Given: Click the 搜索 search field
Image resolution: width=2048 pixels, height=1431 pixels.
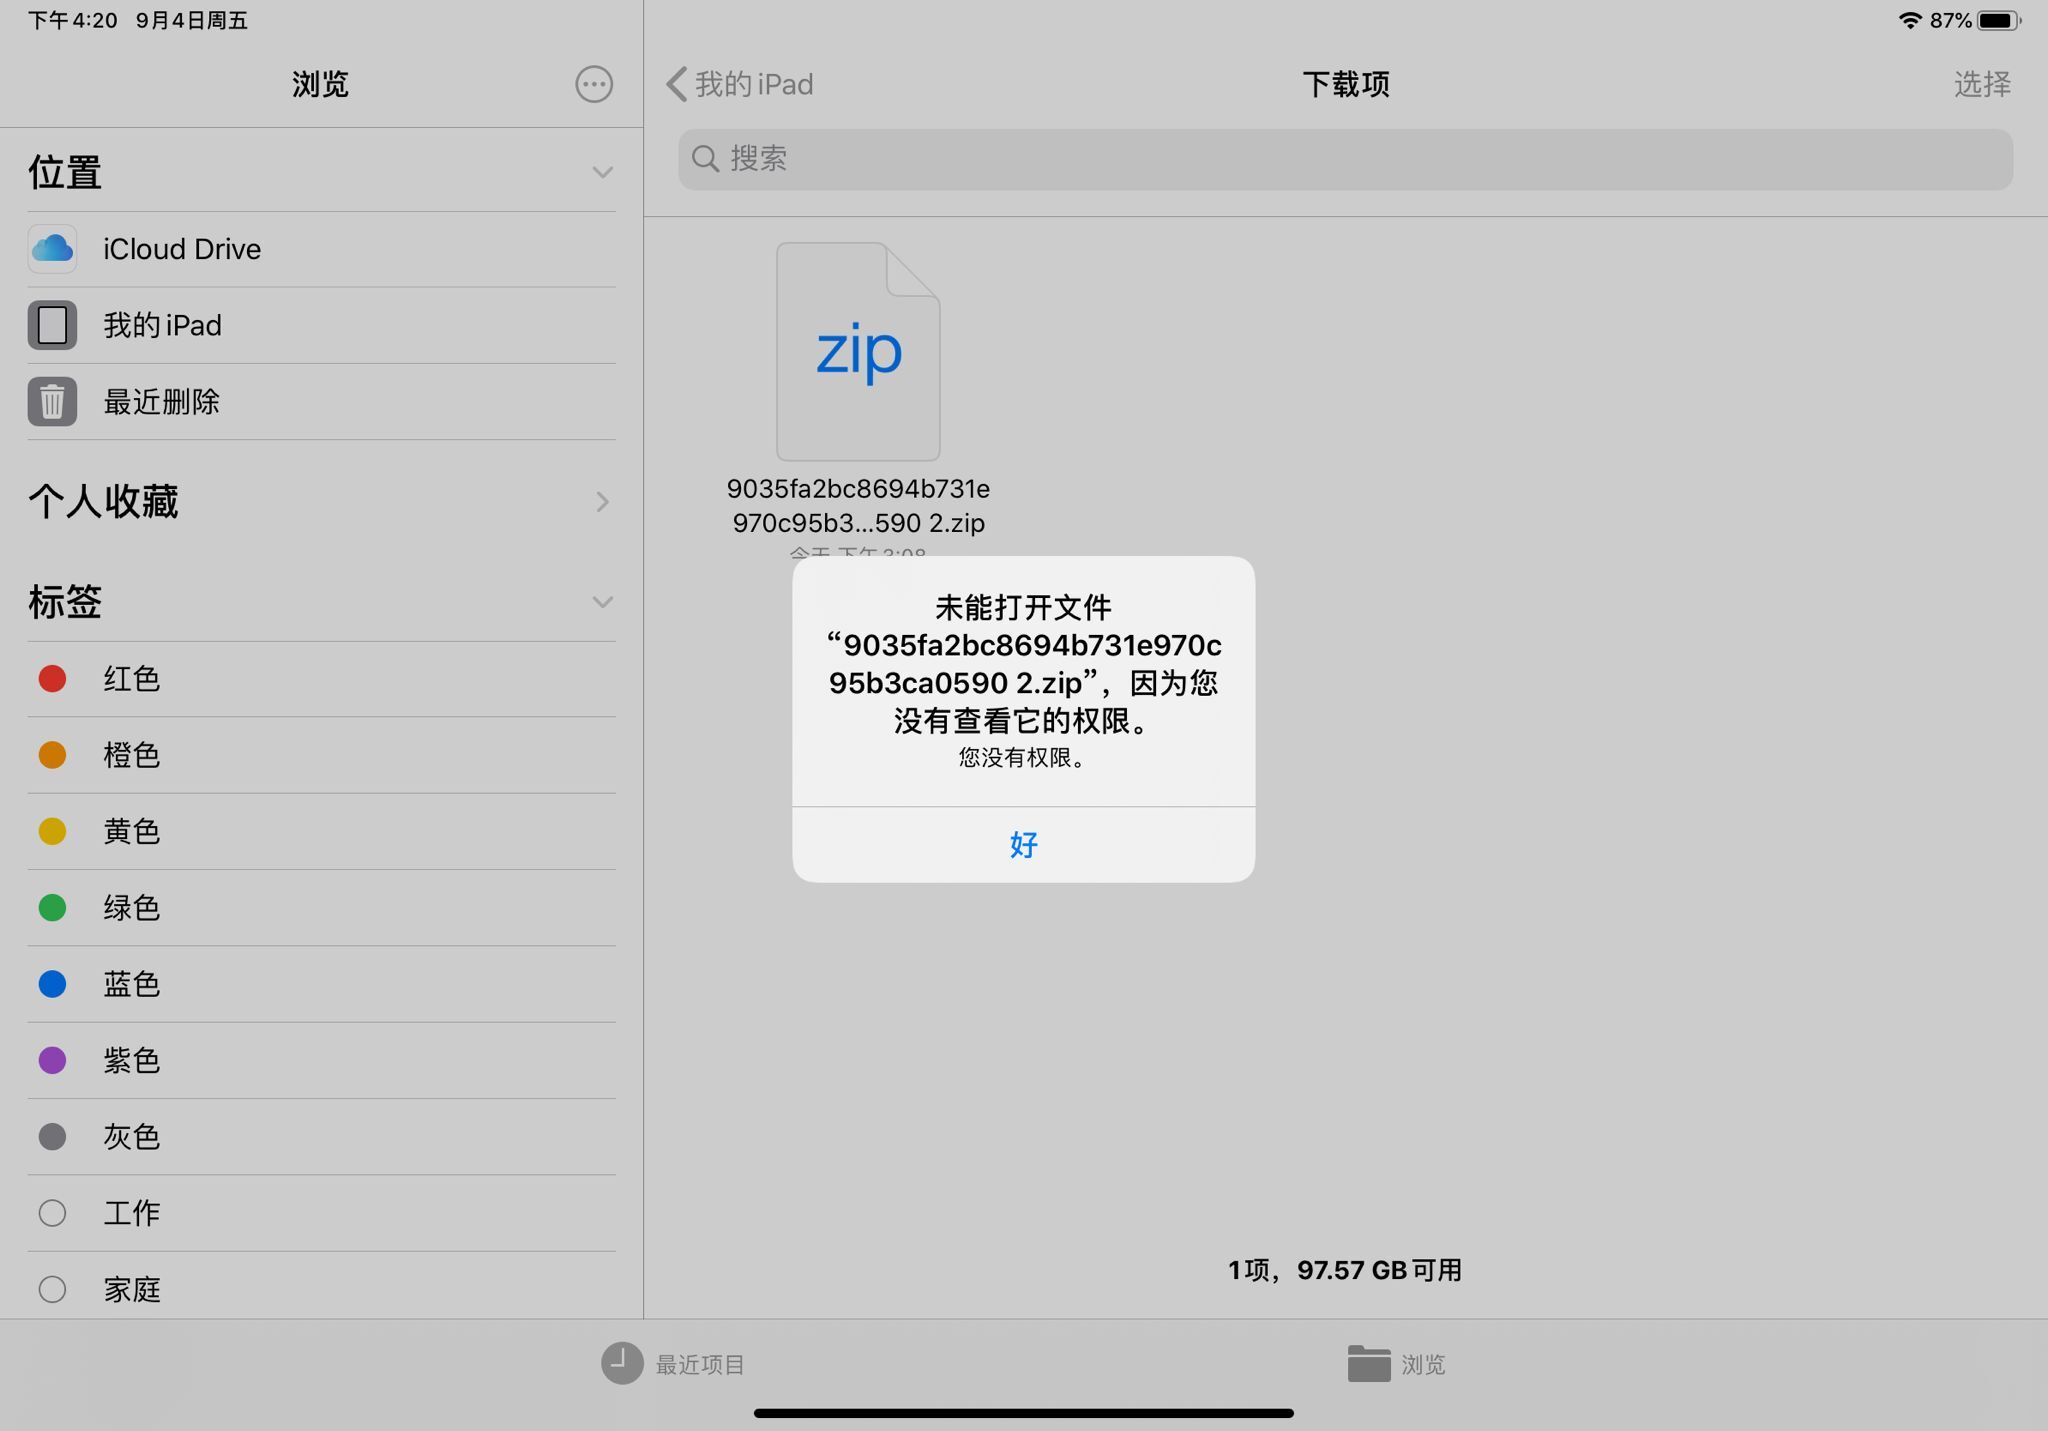Looking at the screenshot, I should [1345, 159].
